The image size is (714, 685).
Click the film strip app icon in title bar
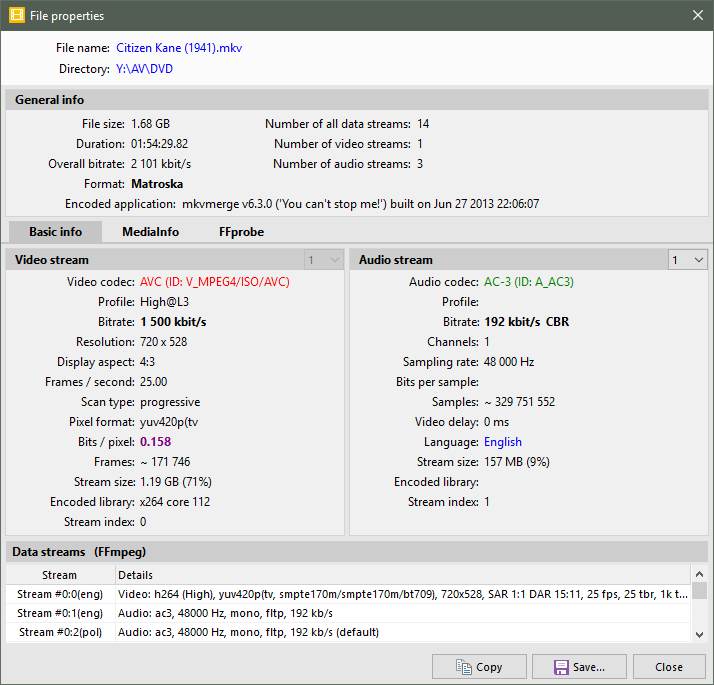click(x=16, y=15)
